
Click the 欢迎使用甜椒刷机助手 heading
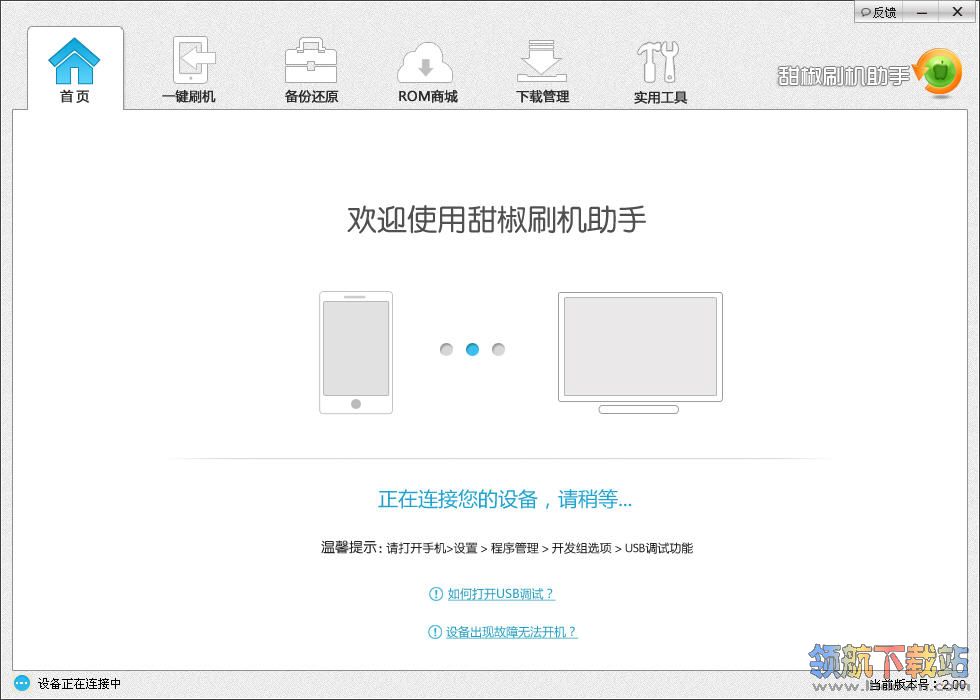coord(496,219)
